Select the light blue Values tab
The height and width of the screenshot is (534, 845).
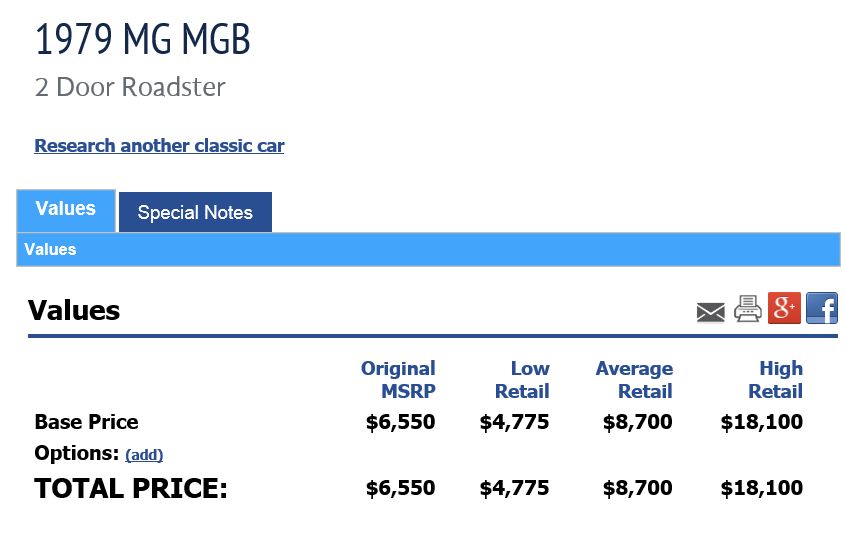click(x=66, y=210)
